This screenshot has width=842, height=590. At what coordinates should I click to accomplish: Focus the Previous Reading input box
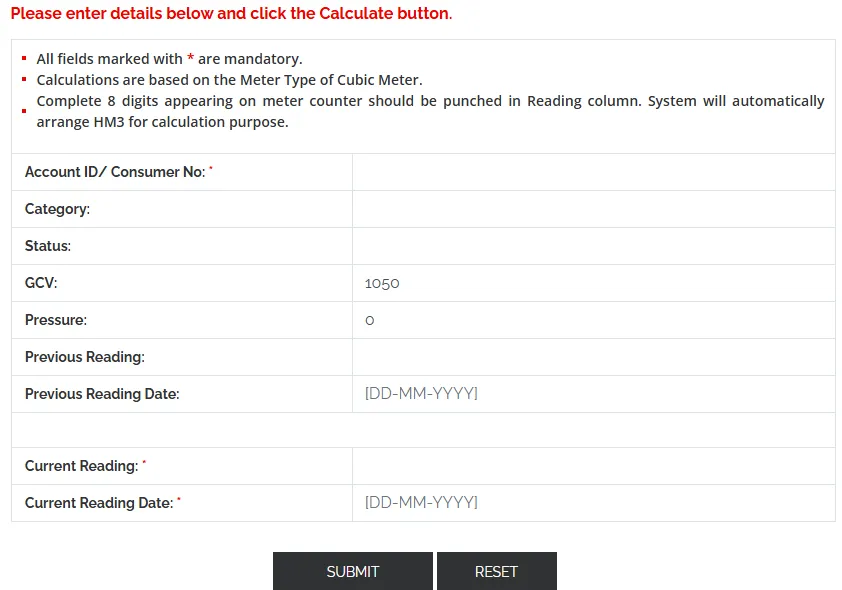[x=593, y=357]
